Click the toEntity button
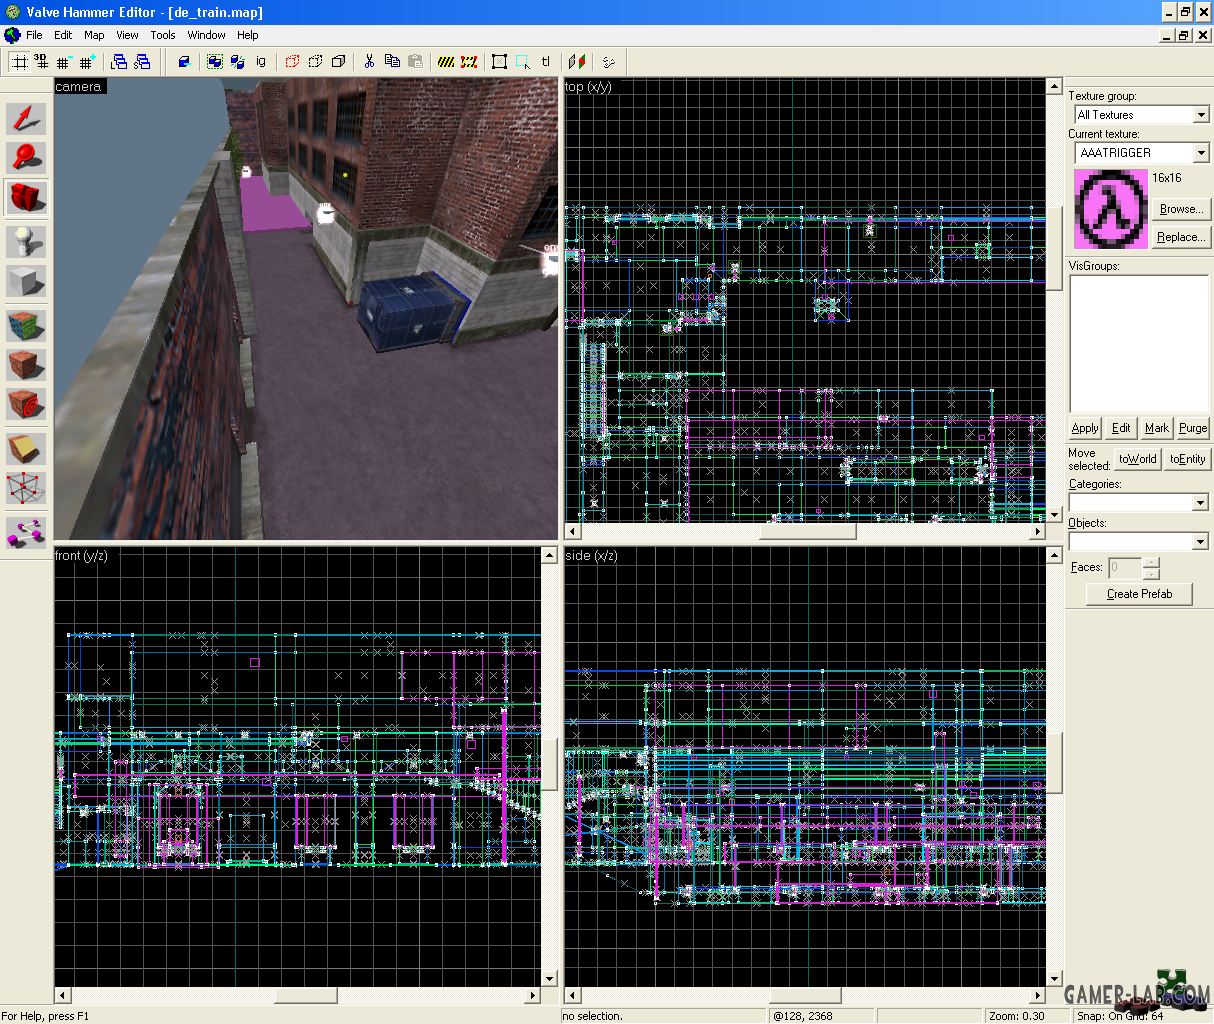Screen dimensions: 1214x1024 1188,459
